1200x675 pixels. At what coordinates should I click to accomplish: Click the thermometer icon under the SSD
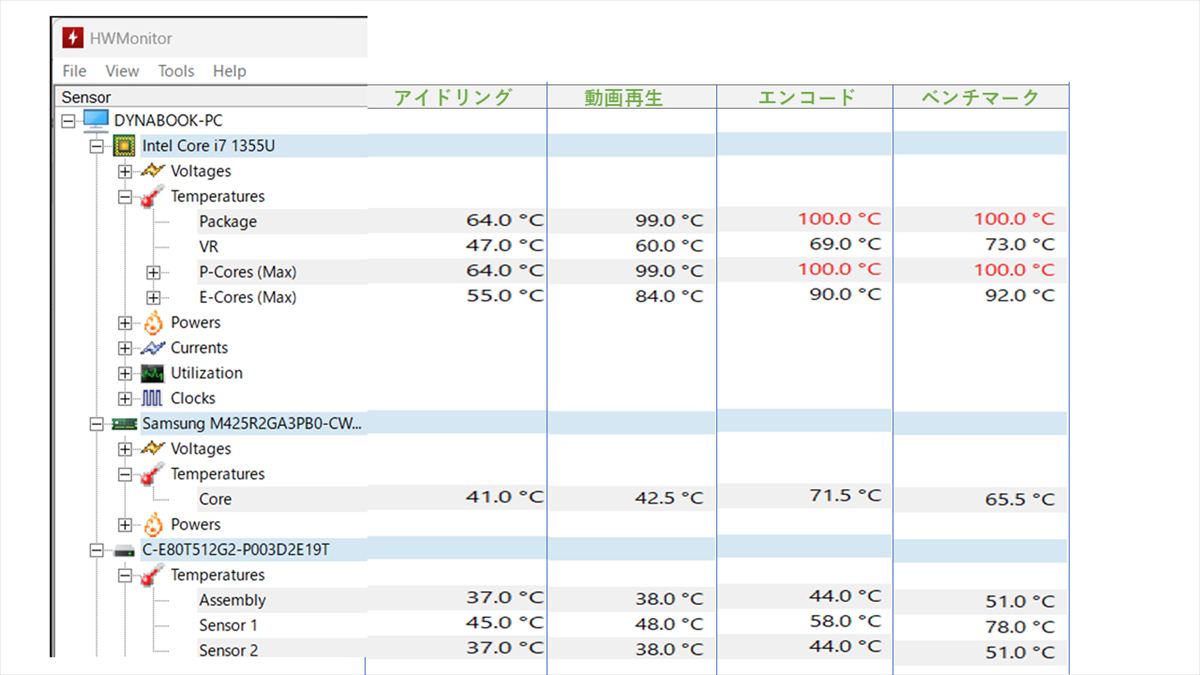[153, 576]
